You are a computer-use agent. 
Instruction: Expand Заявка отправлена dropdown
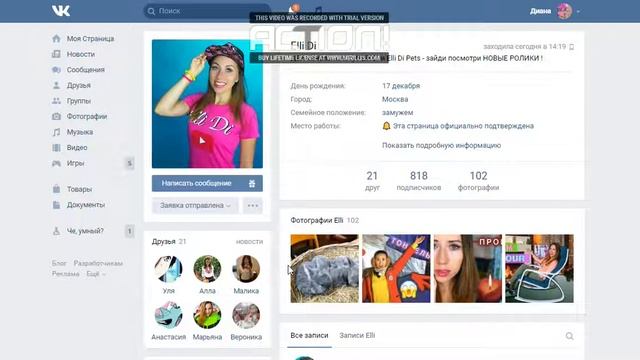tap(195, 206)
